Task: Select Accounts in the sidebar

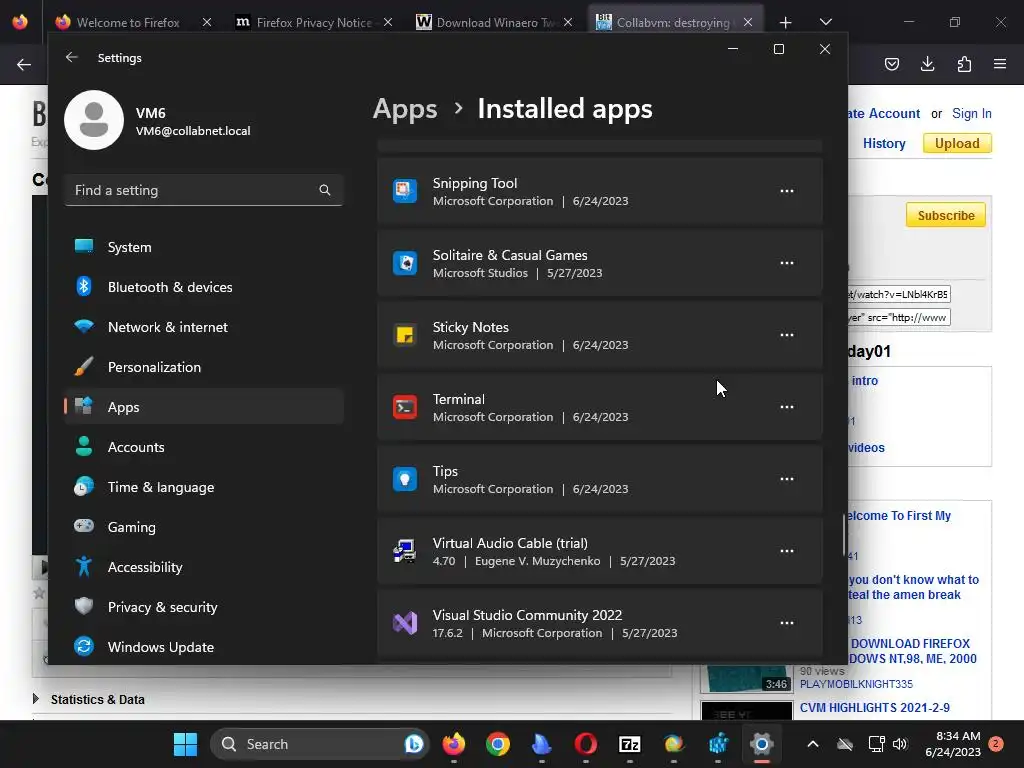Action: [204, 447]
